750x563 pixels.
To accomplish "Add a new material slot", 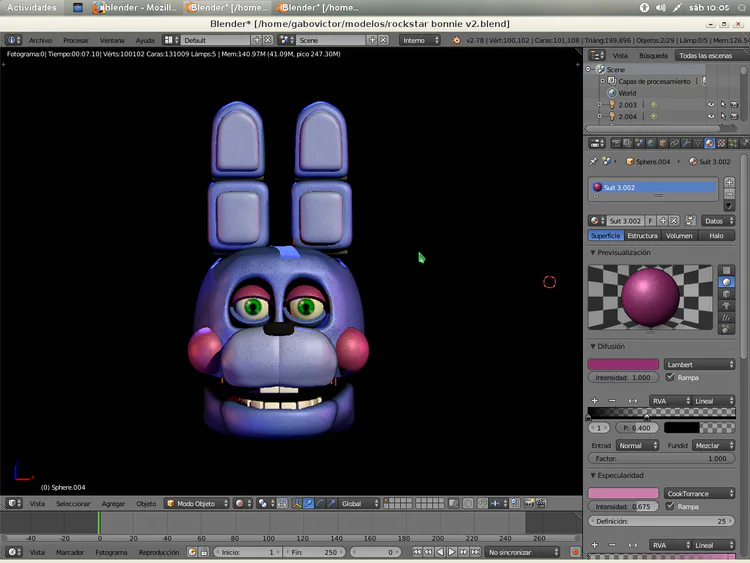I will coord(729,184).
